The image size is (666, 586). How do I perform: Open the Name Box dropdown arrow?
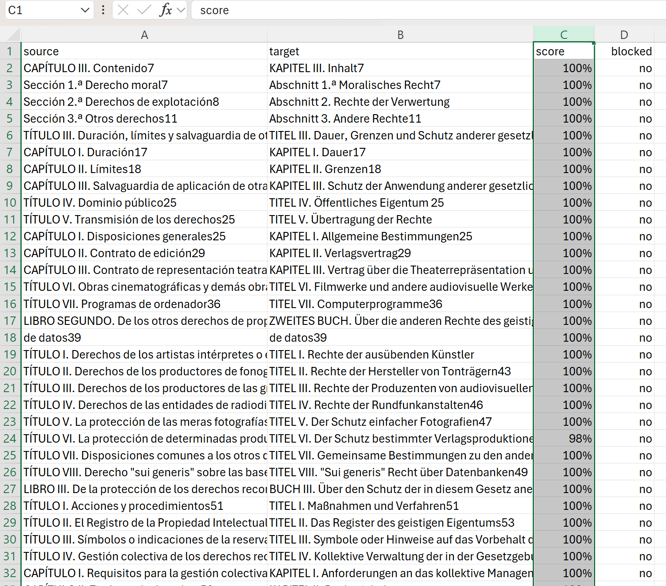(x=85, y=10)
